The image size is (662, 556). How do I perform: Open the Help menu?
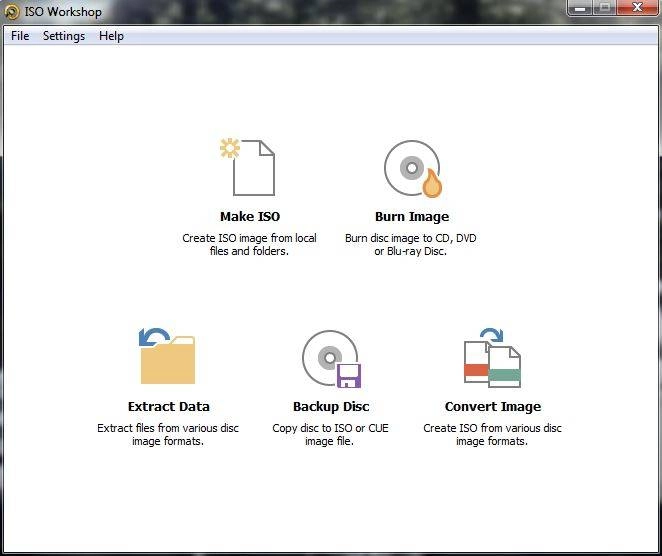111,36
